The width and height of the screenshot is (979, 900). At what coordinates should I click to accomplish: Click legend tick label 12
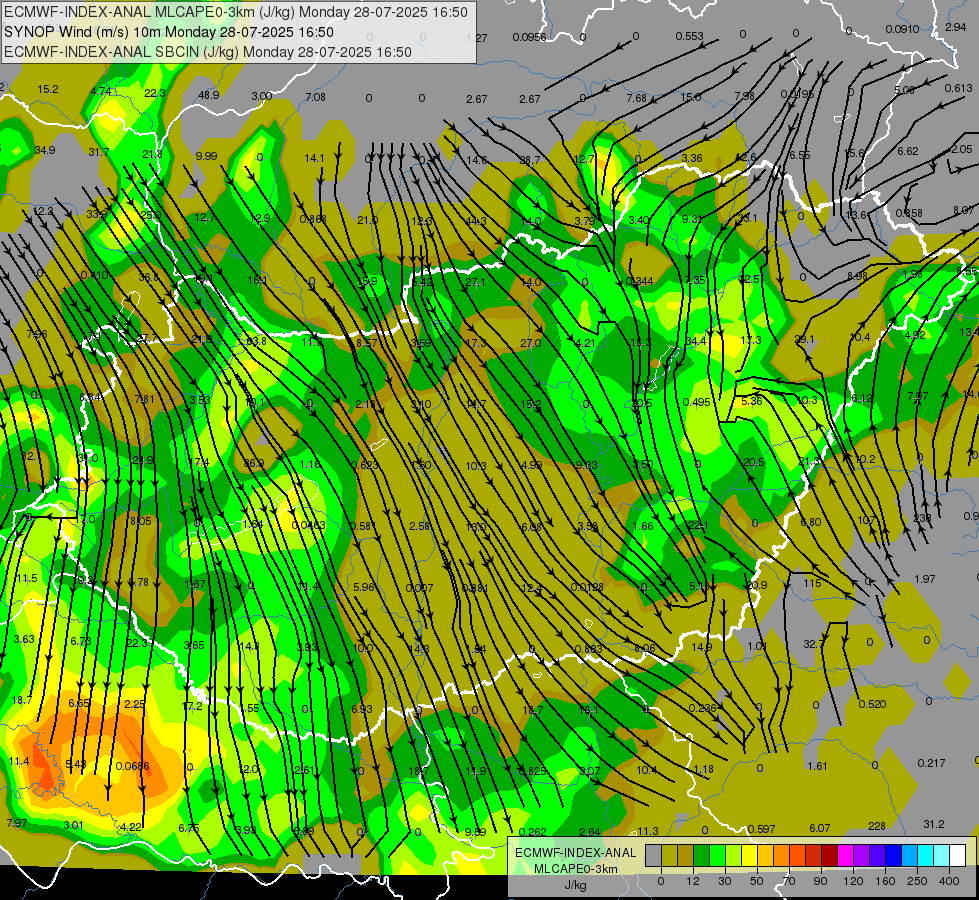coord(692,881)
